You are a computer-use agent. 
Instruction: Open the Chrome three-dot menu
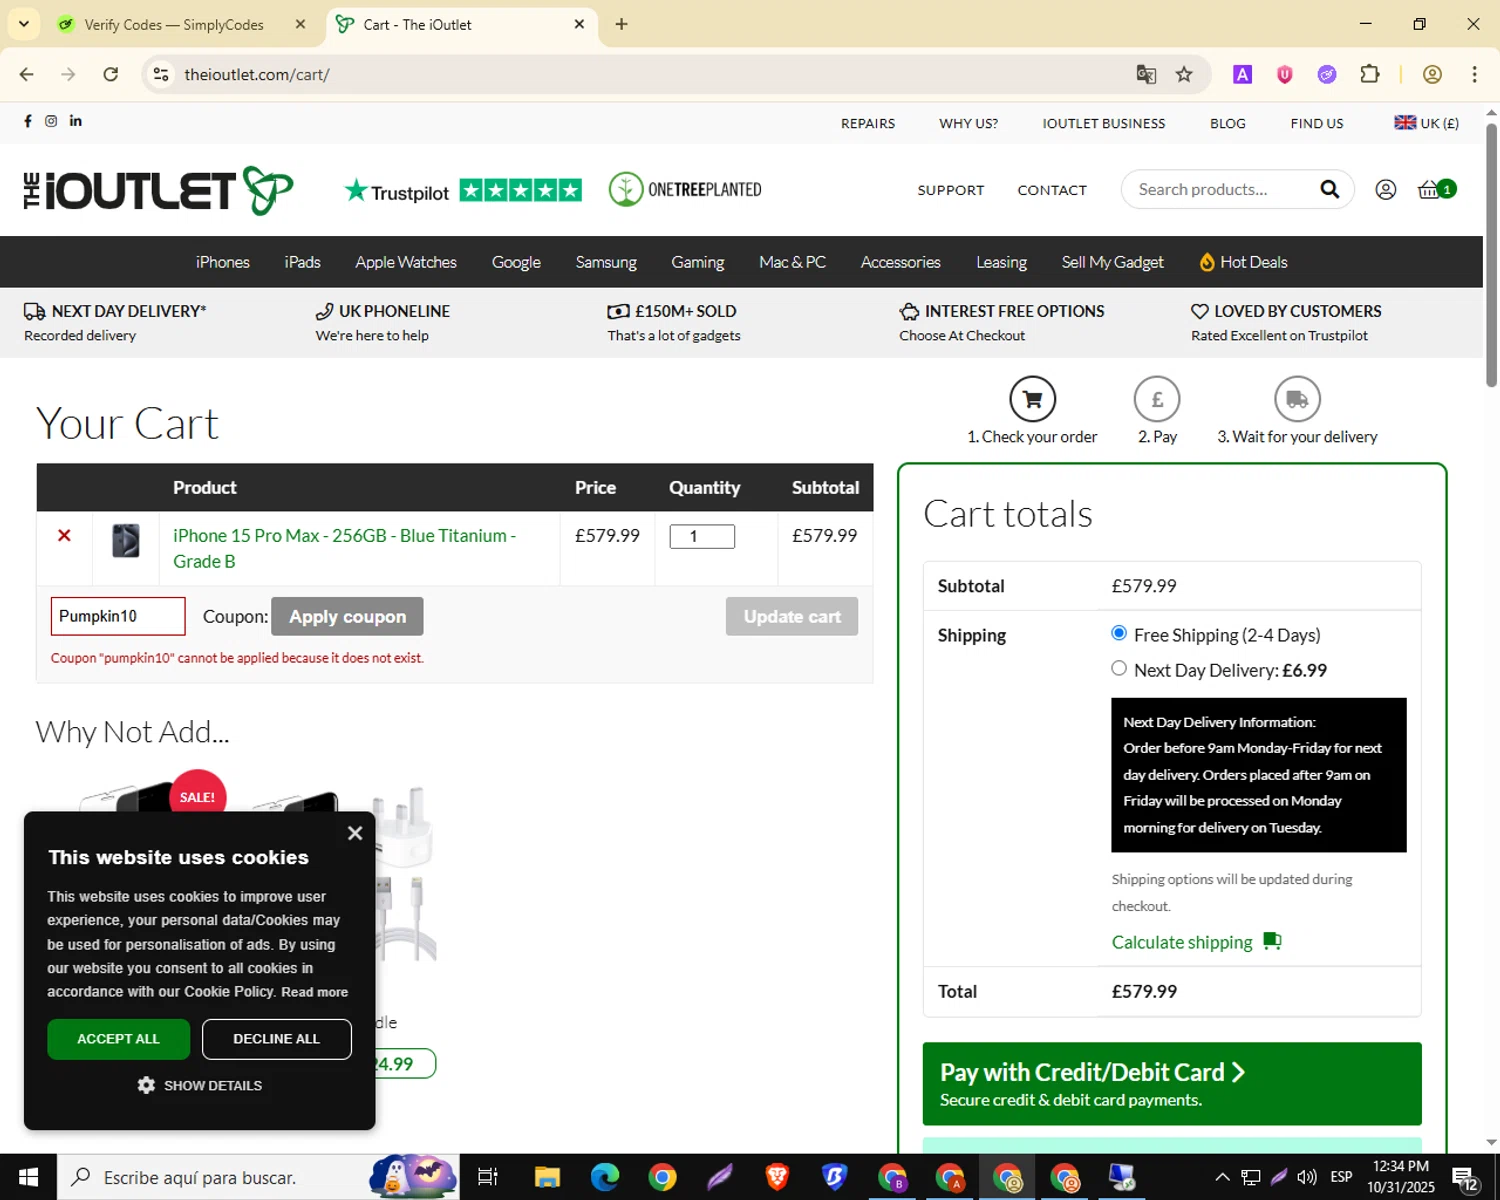(x=1474, y=74)
